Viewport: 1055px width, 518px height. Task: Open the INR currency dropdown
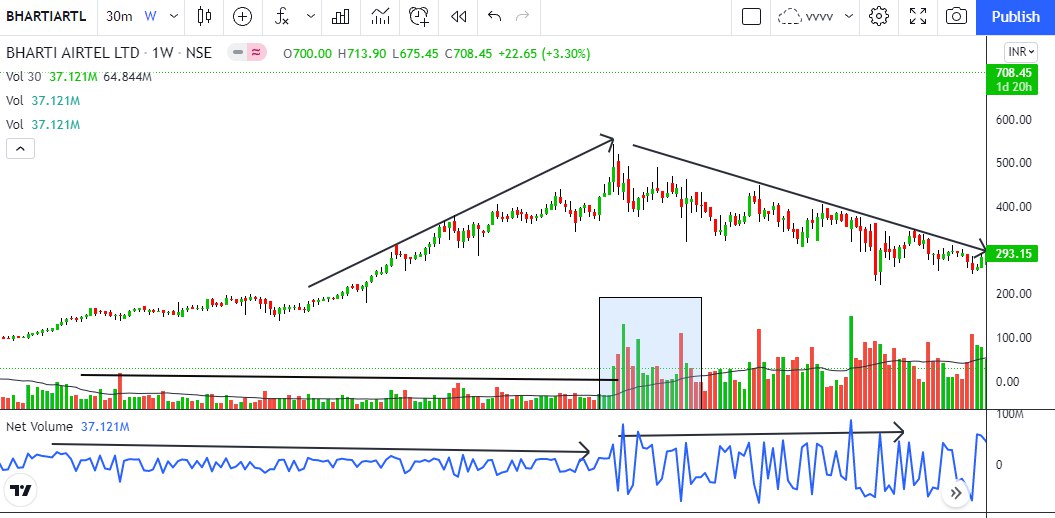(1020, 52)
